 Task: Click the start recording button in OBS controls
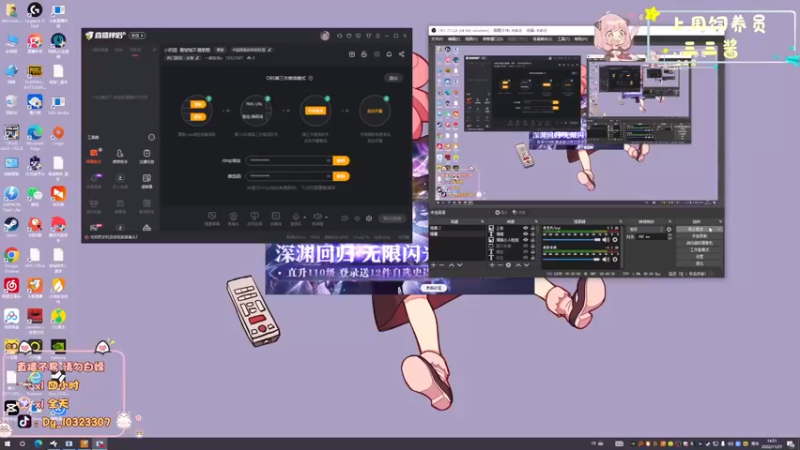(699, 236)
